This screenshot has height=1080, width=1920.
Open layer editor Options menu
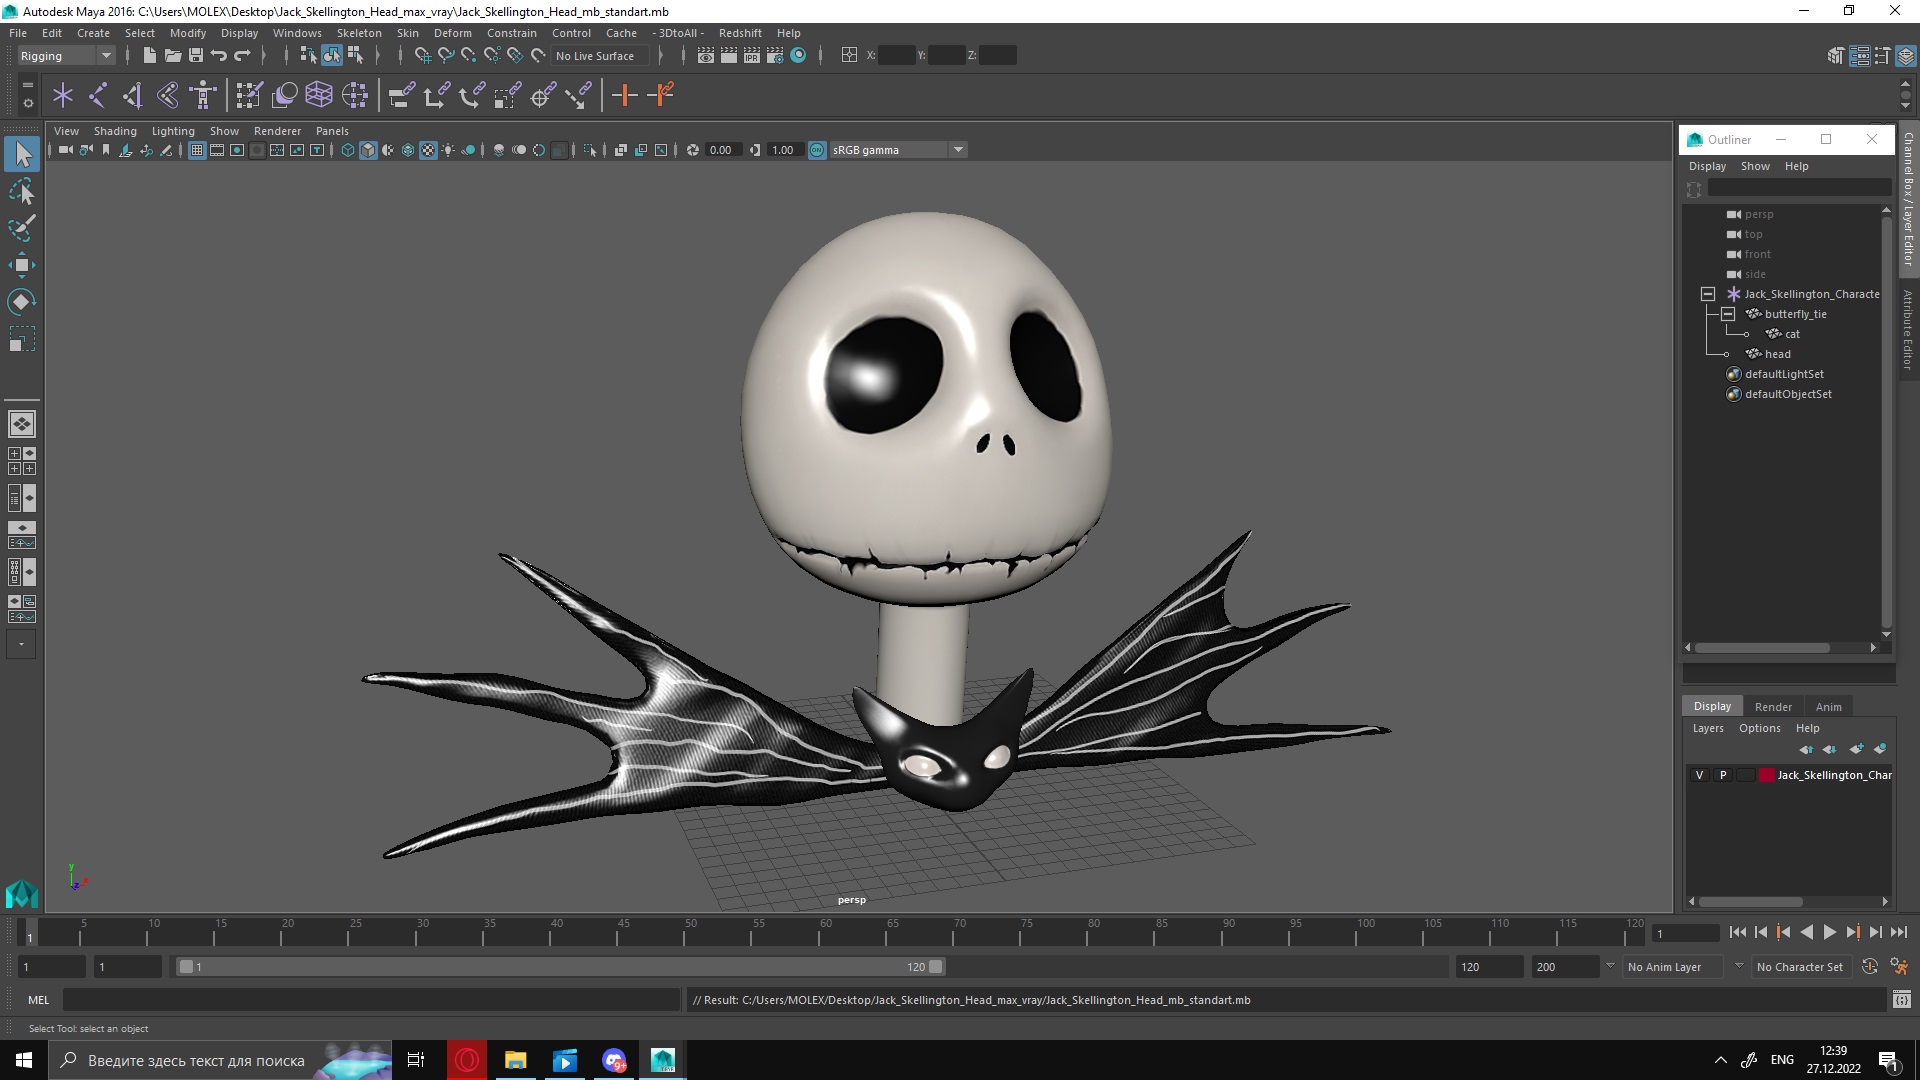tap(1759, 728)
